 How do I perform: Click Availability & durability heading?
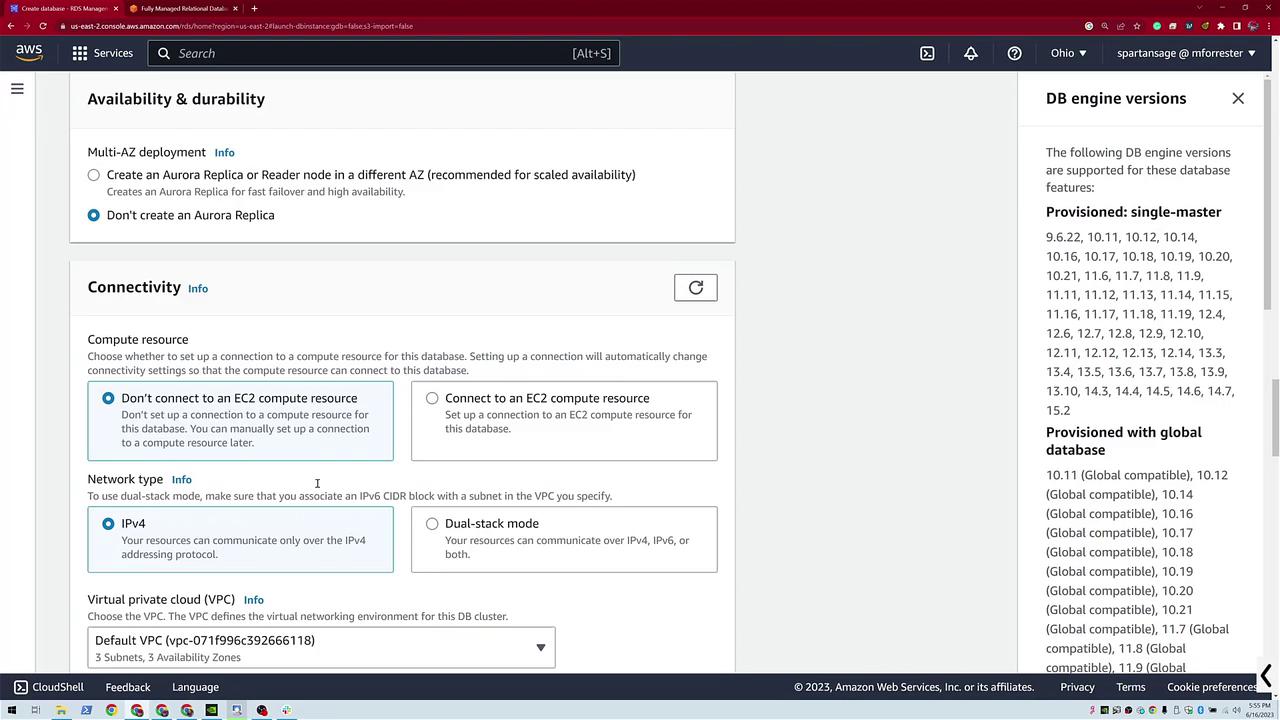(176, 99)
